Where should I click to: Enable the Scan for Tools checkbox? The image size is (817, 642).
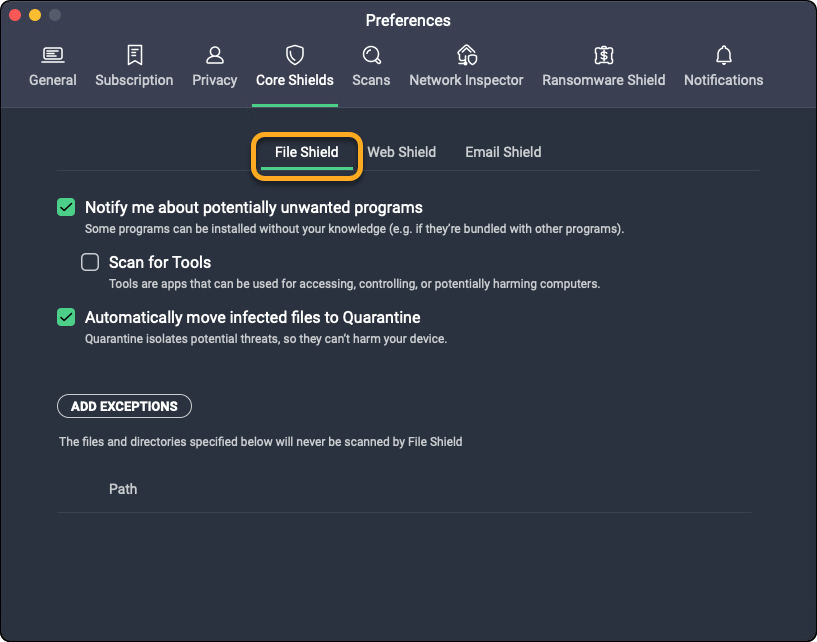coord(90,263)
